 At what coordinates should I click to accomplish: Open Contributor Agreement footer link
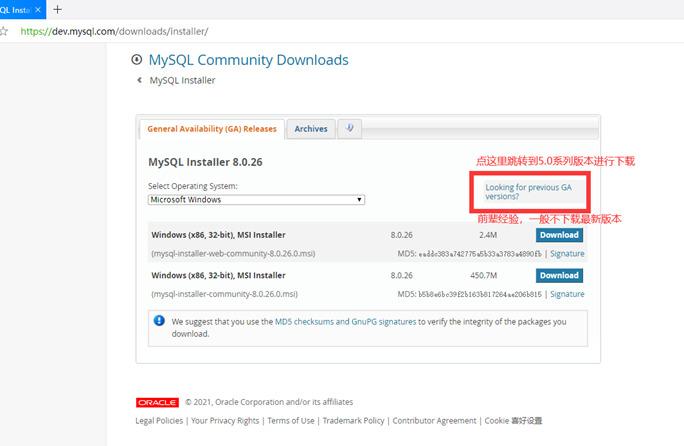(x=434, y=421)
